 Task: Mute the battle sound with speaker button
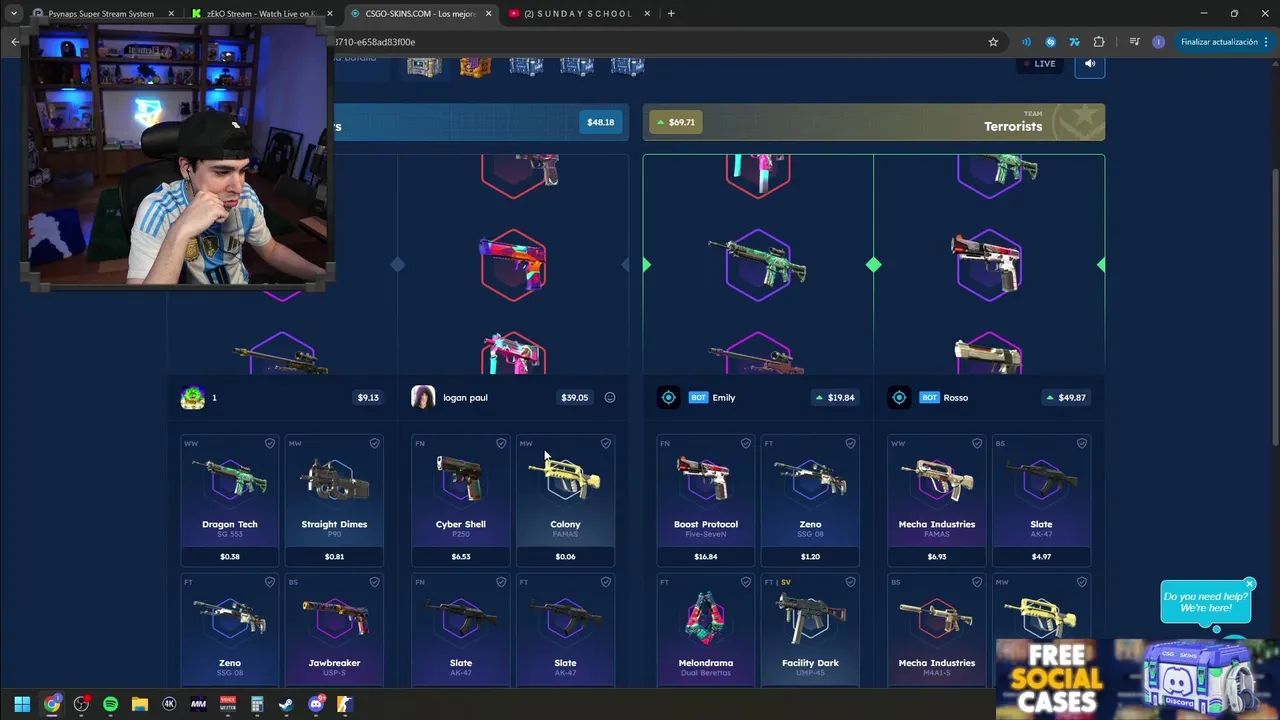point(1090,64)
